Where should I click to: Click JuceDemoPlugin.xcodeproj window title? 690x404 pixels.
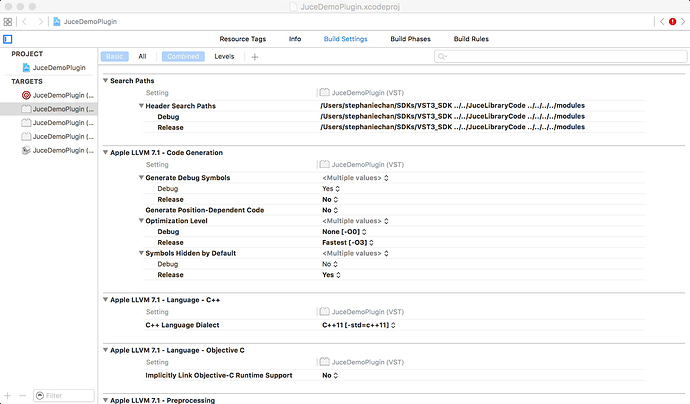coord(350,7)
